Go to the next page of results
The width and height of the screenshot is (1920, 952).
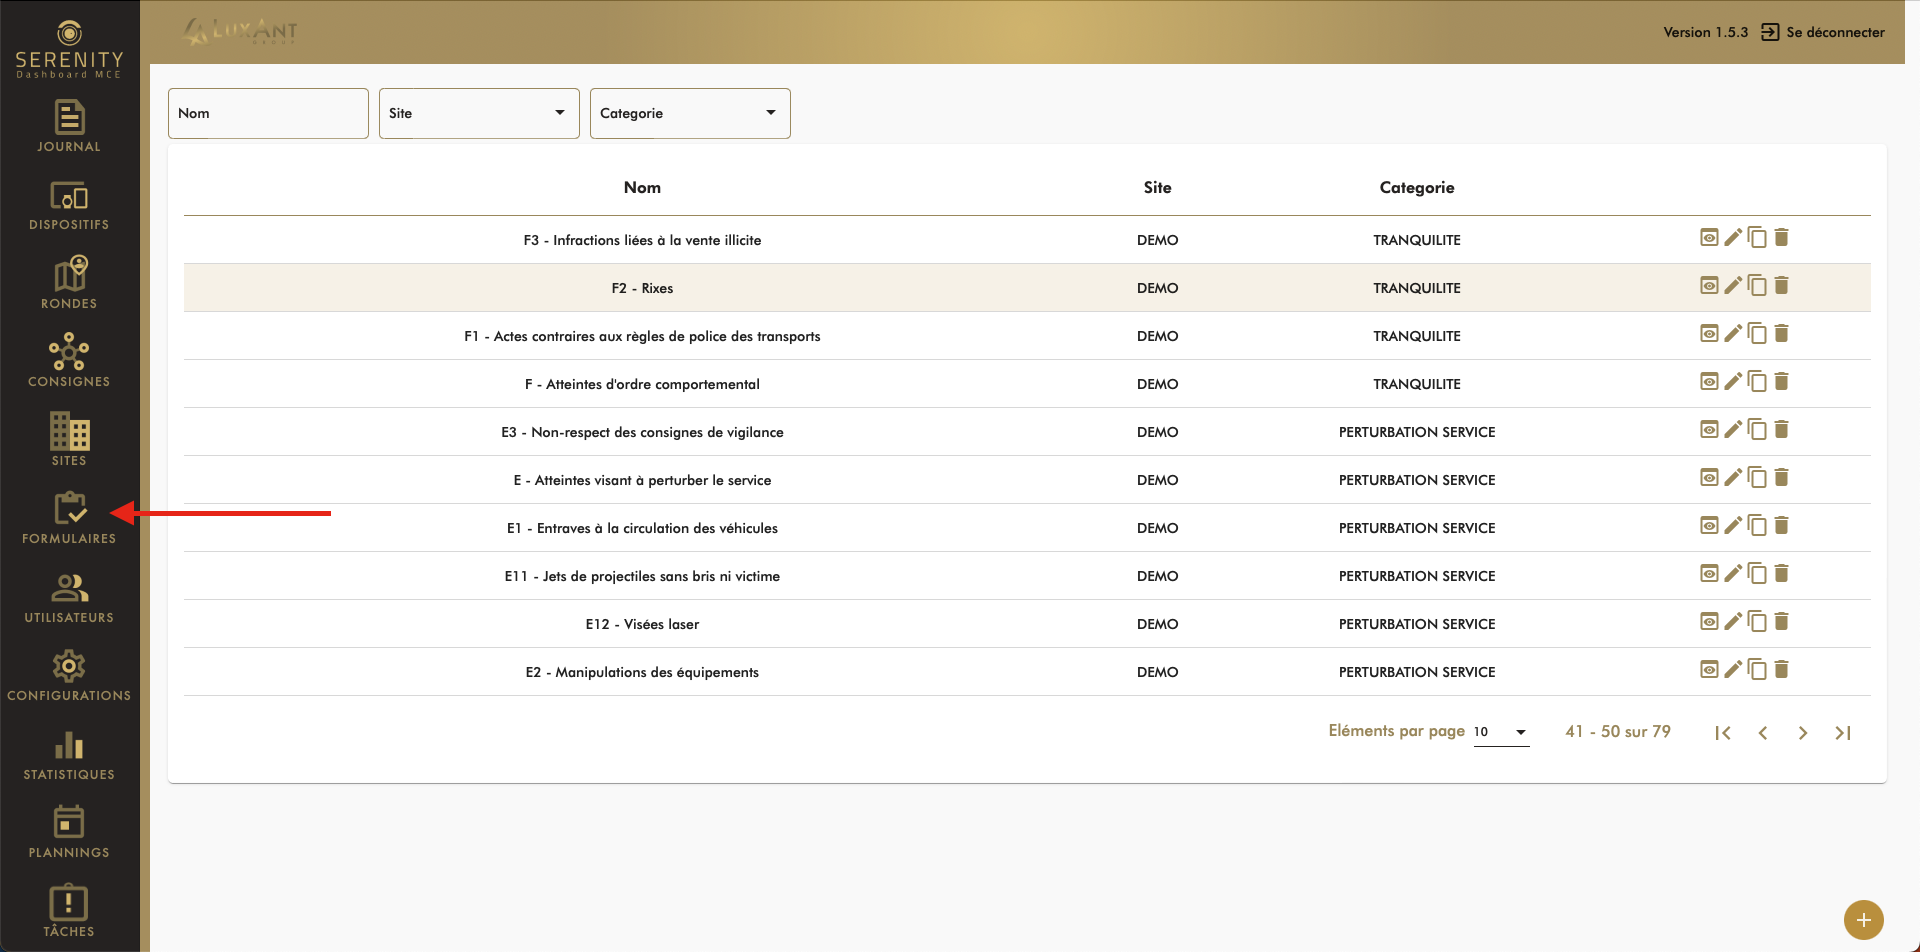click(x=1802, y=733)
